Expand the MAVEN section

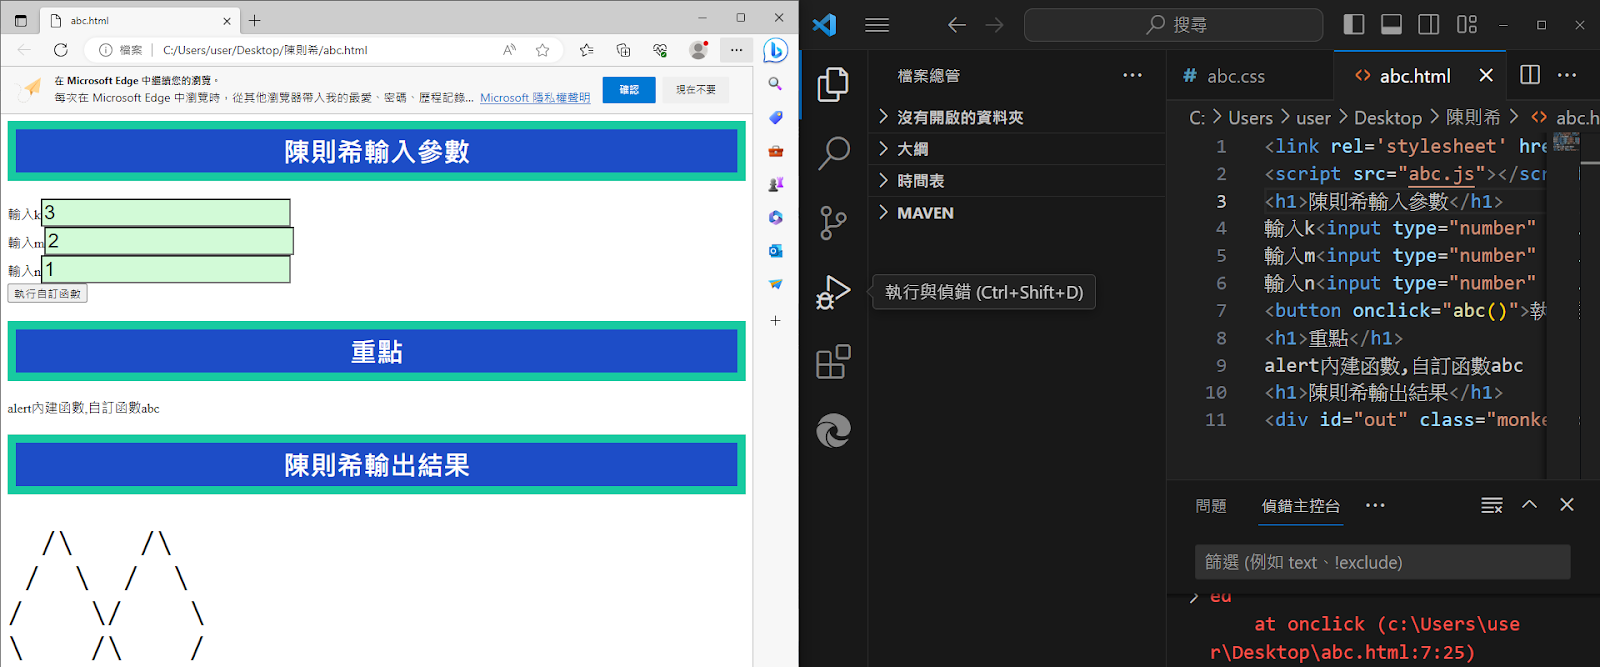click(x=1017, y=213)
